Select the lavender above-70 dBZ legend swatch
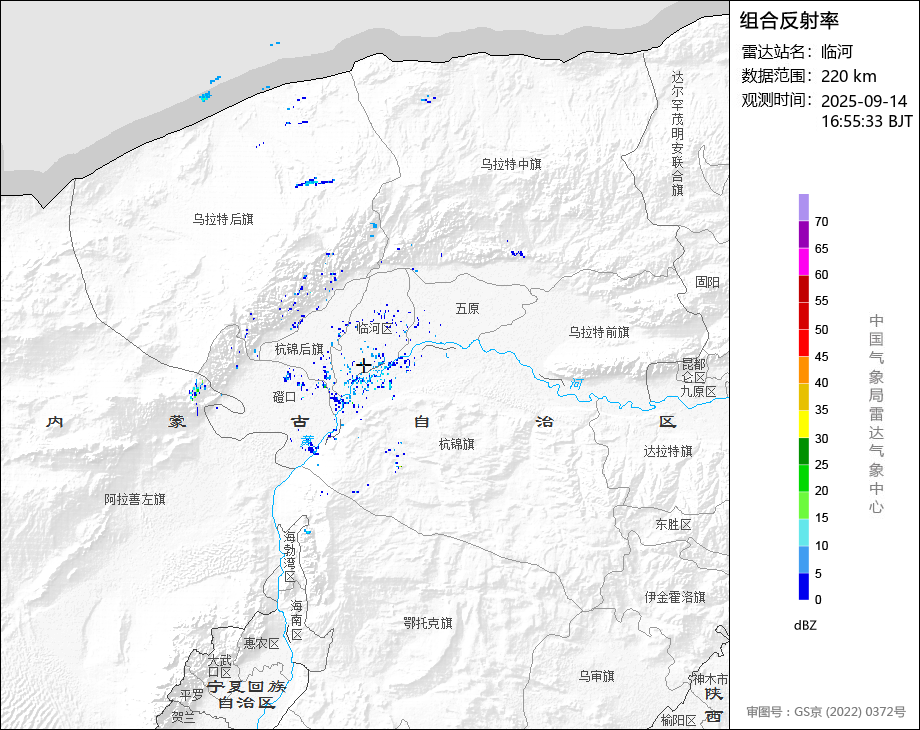This screenshot has height=730, width=920. coord(804,208)
